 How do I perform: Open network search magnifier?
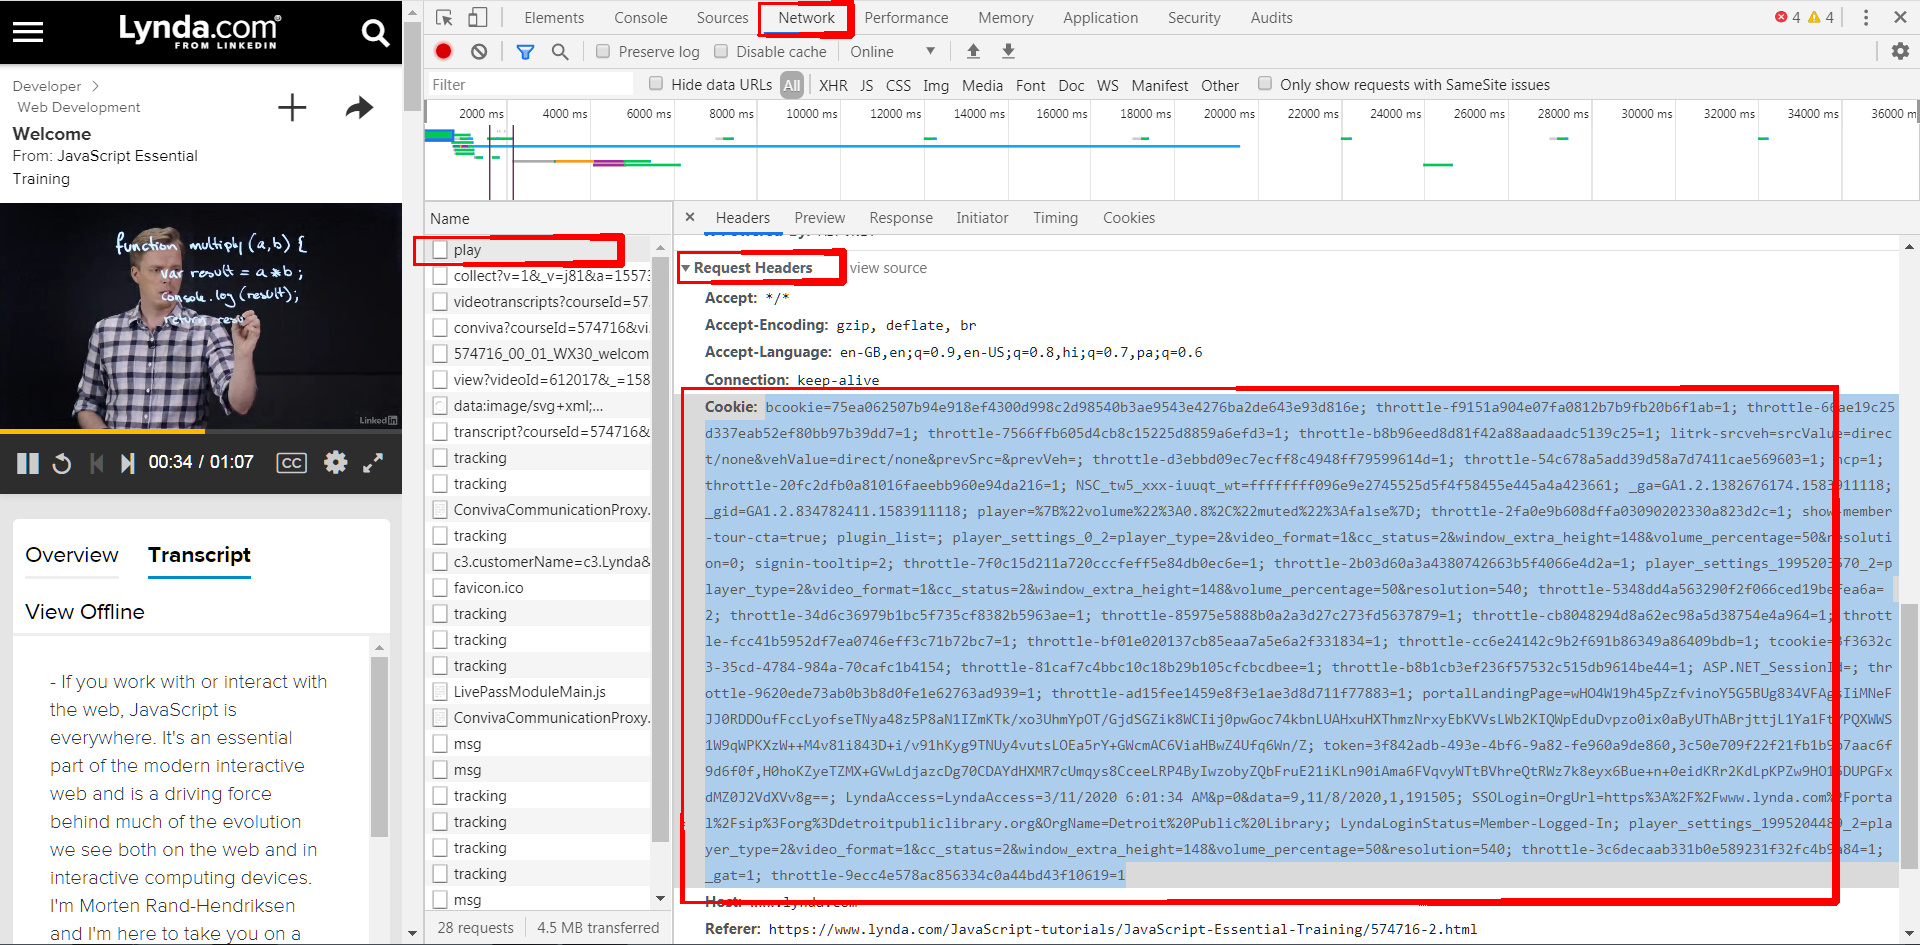point(560,51)
